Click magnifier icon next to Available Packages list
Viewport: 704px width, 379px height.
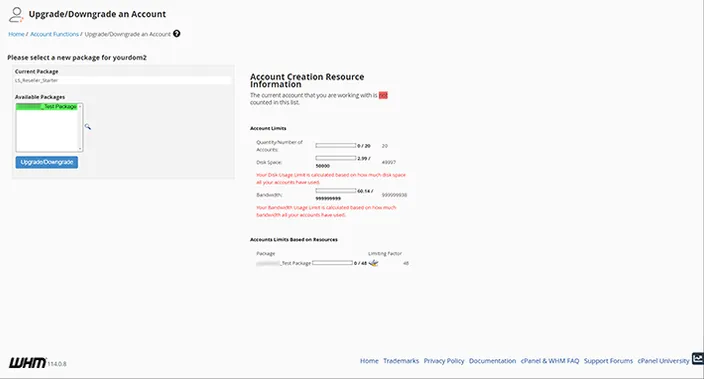88,127
